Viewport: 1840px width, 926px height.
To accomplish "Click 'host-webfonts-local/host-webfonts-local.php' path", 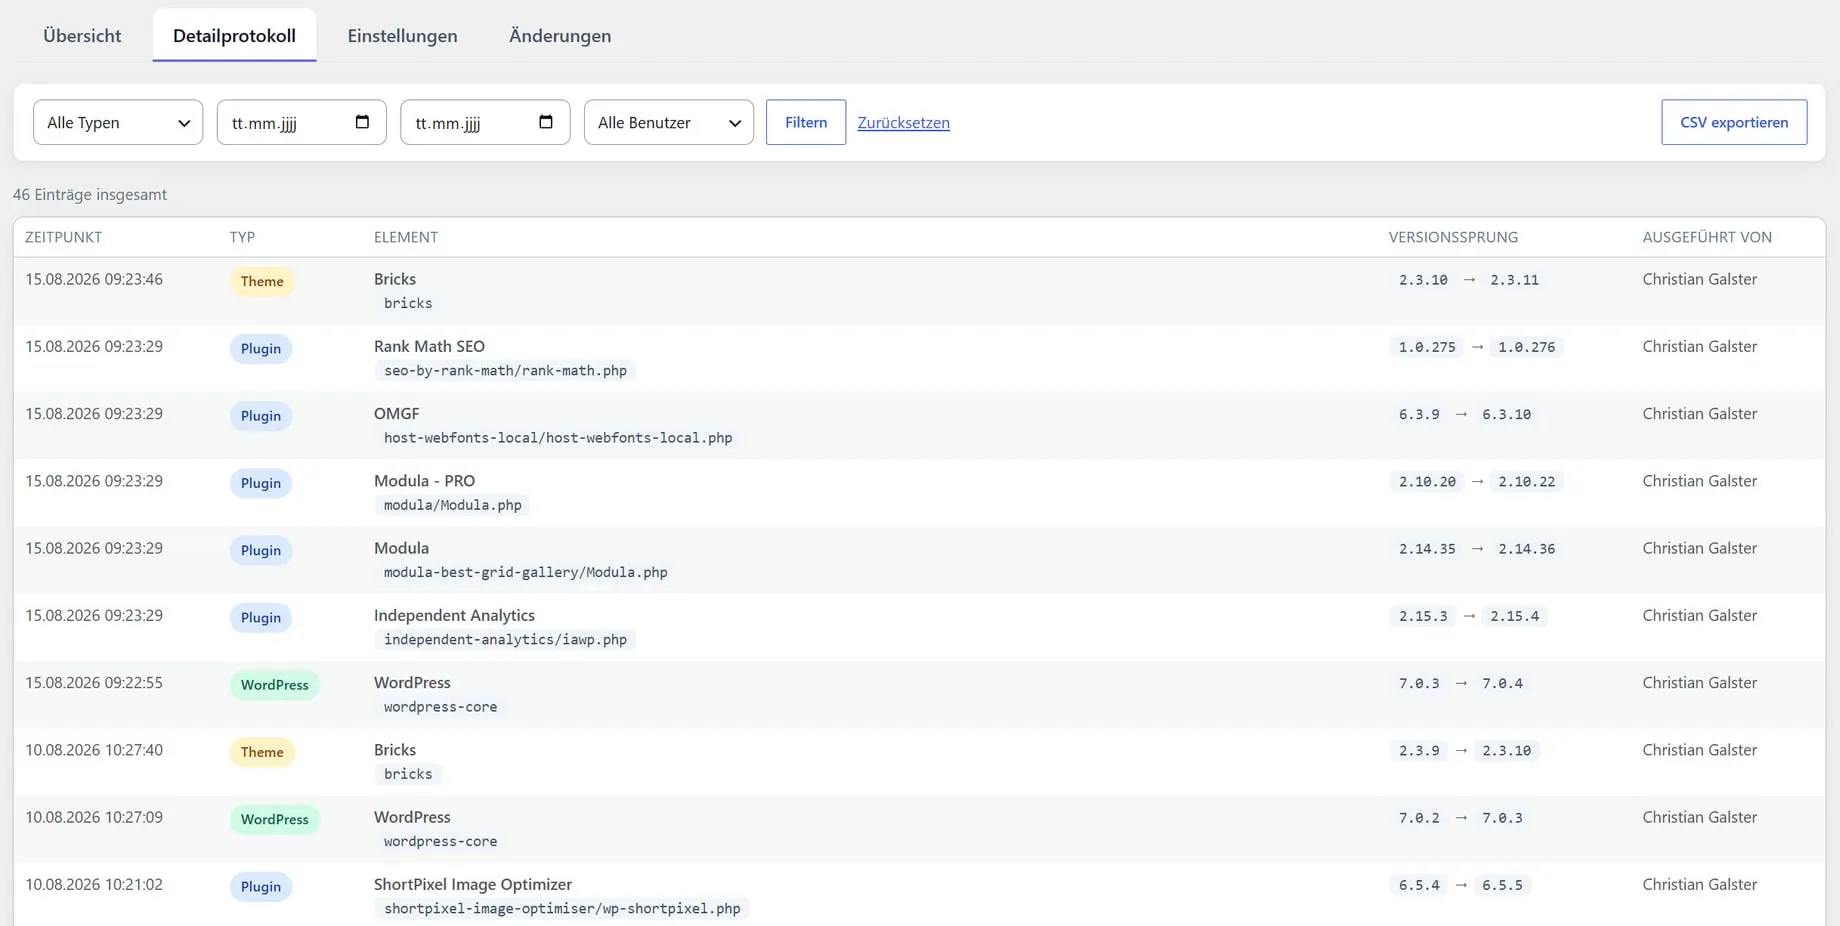I will click(558, 438).
